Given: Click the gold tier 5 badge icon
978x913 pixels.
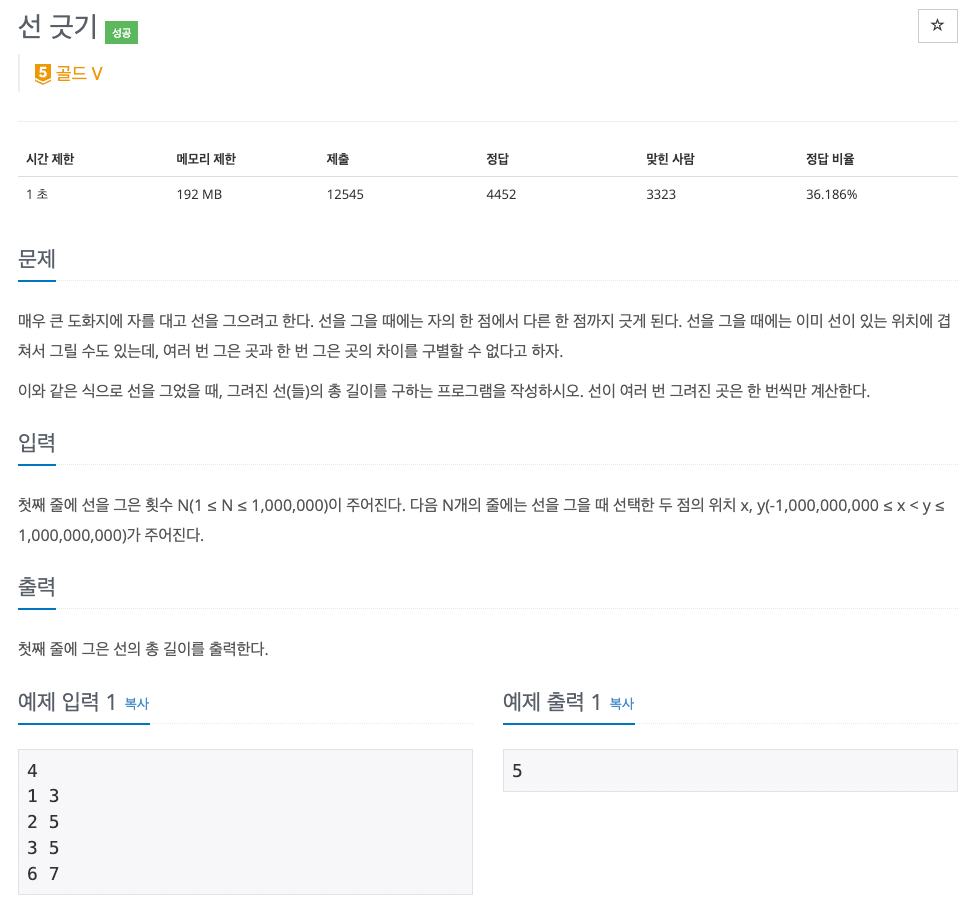Looking at the screenshot, I should (x=42, y=73).
